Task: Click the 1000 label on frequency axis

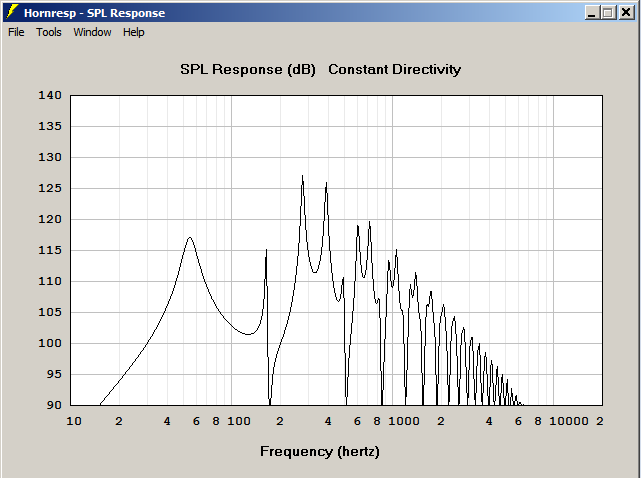Action: (403, 421)
